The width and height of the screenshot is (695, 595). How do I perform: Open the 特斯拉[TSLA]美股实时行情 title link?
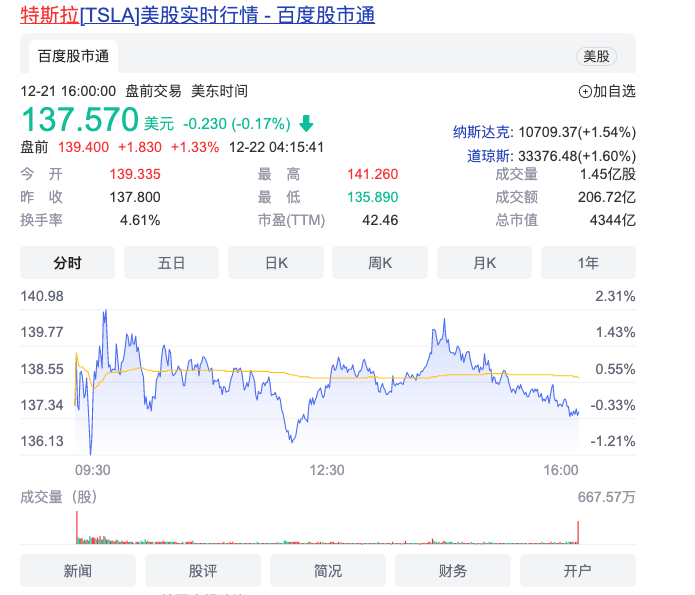[x=198, y=15]
